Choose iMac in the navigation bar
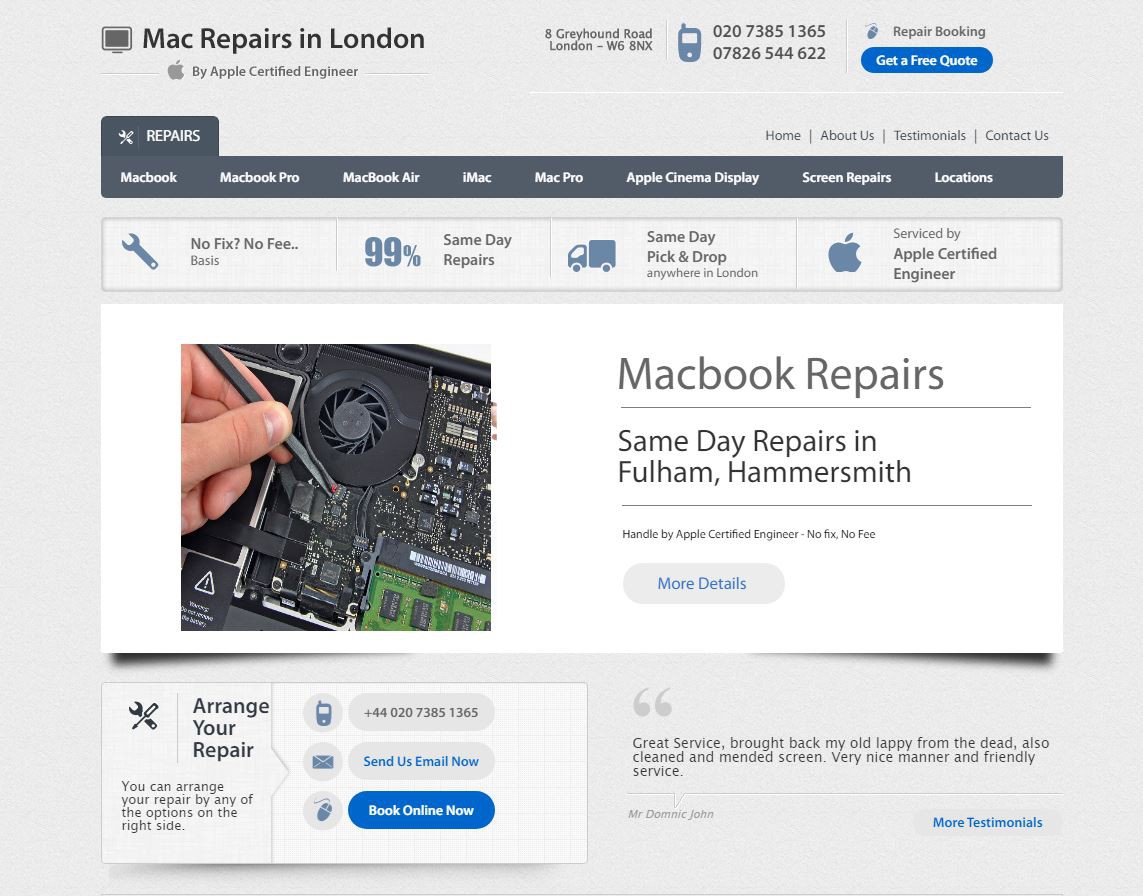 click(x=477, y=177)
